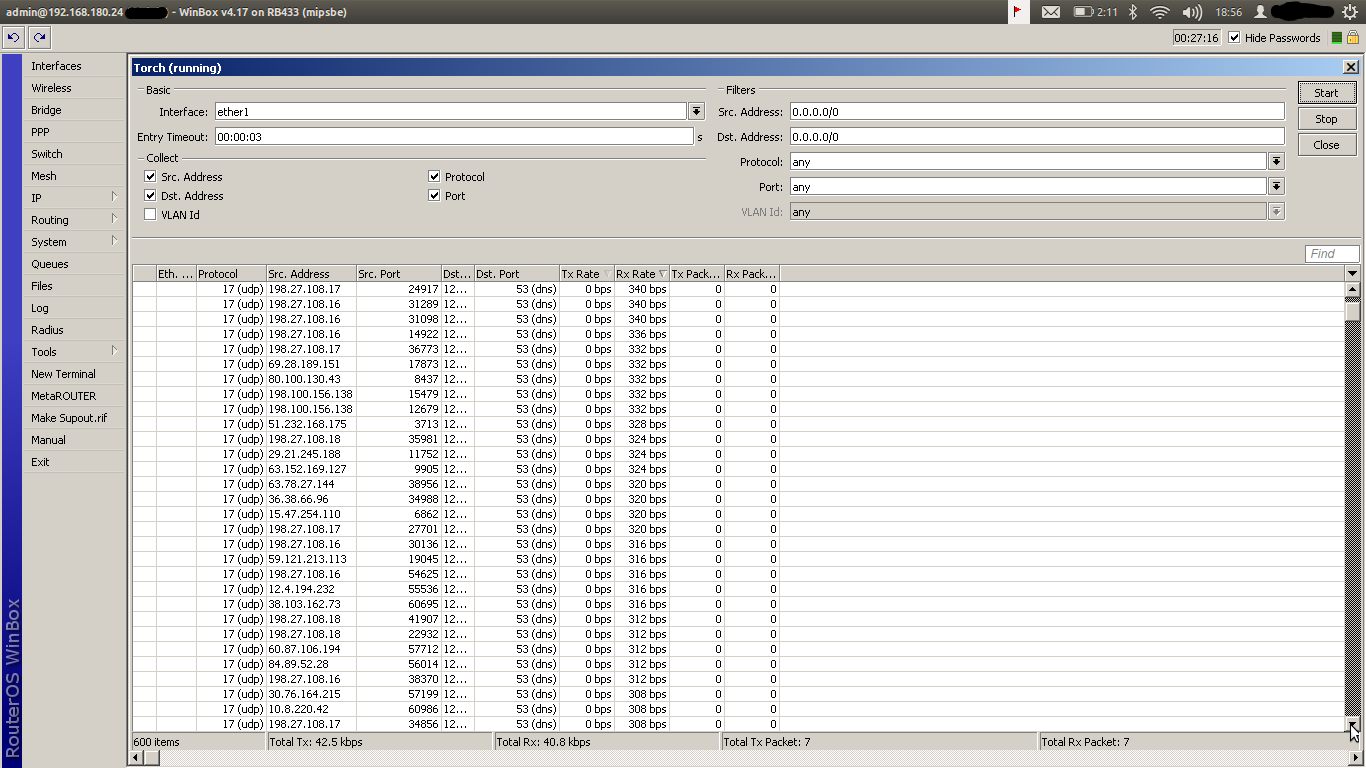Open the Interface dropdown in Torch
1366x768 pixels.
coord(696,111)
